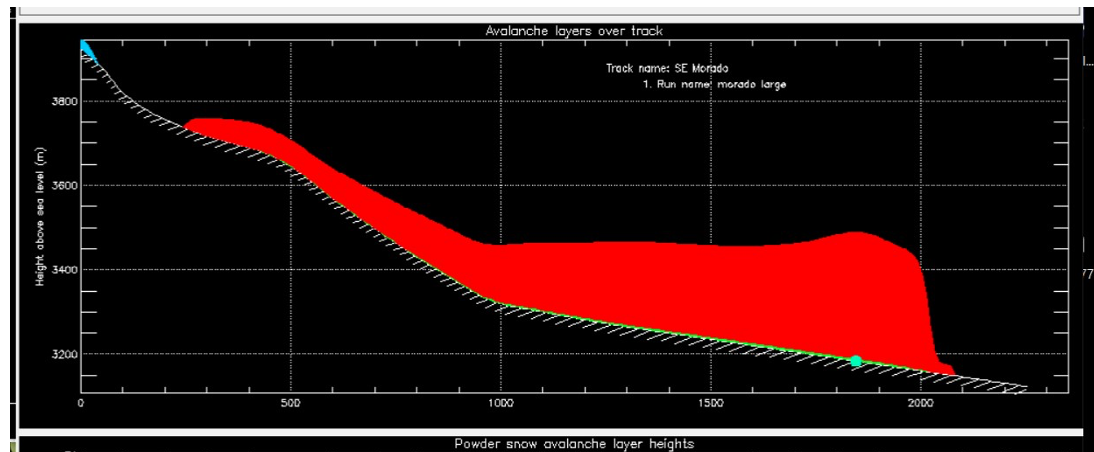1094x452 pixels.
Task: Click the 1000 tick label on distance axis
Action: (500, 404)
